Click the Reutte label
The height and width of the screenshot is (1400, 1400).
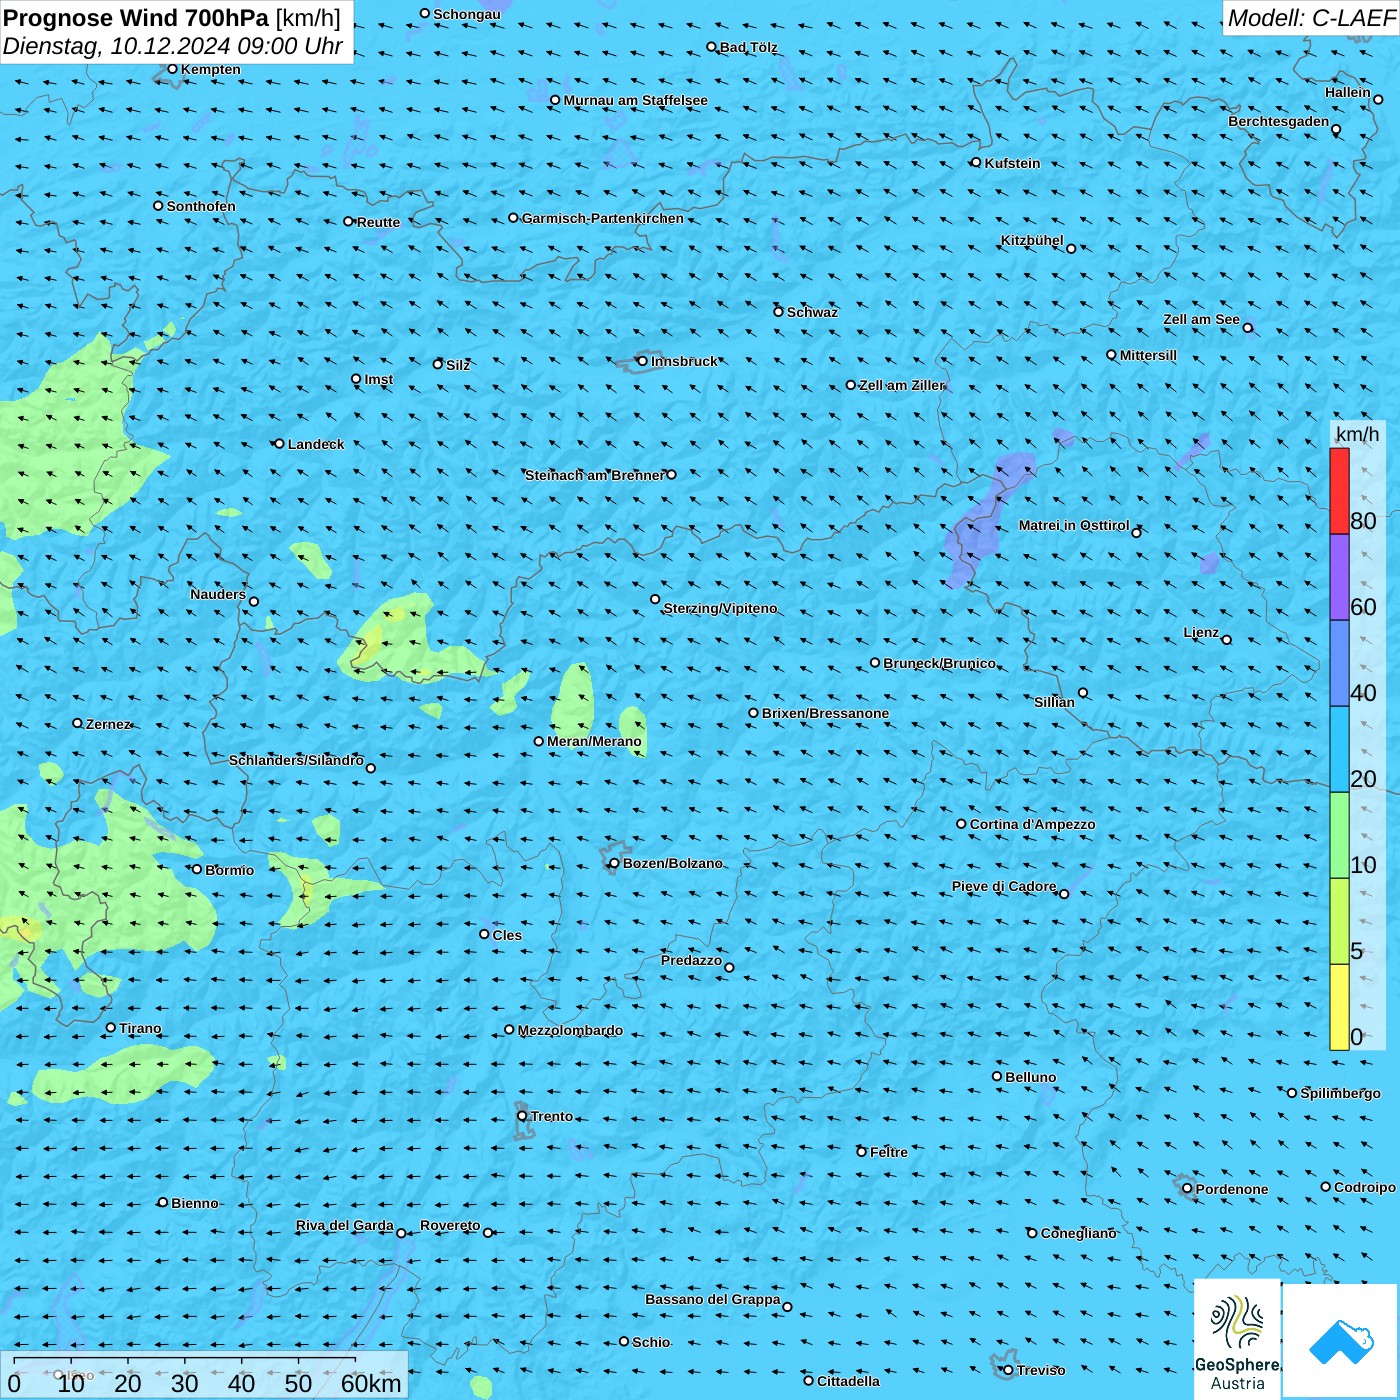point(378,222)
